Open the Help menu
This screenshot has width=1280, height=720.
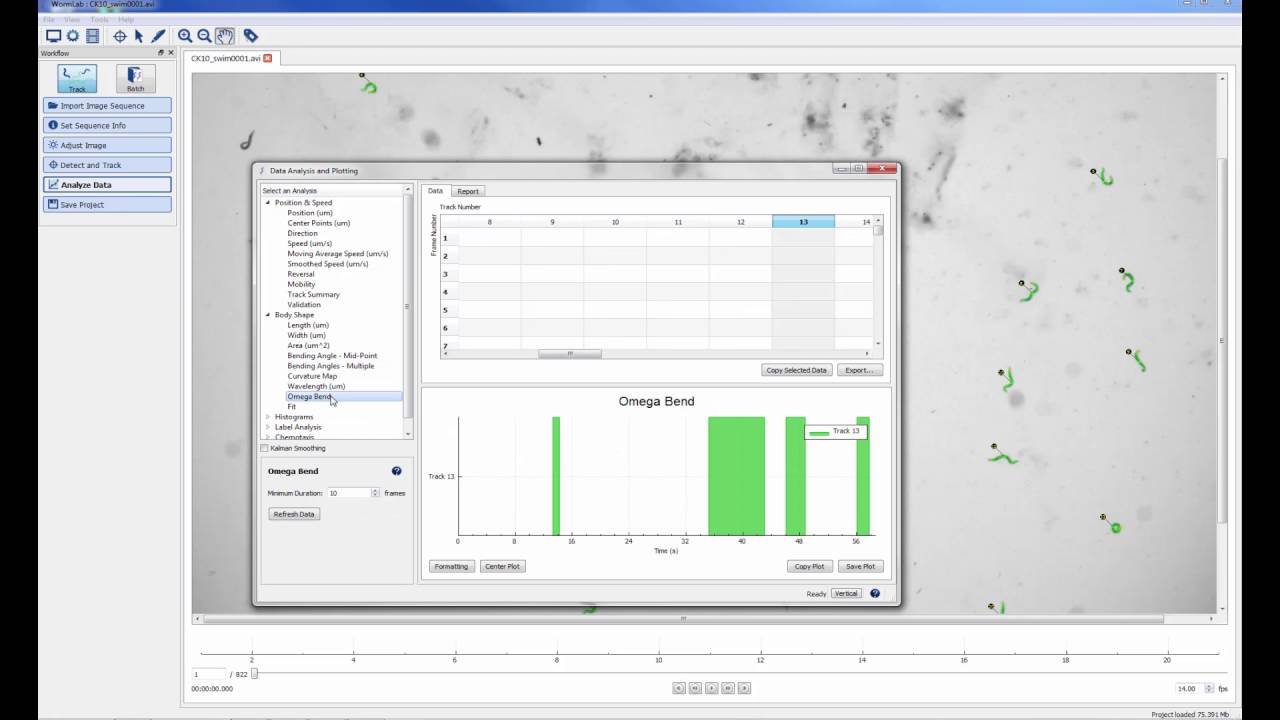126,19
